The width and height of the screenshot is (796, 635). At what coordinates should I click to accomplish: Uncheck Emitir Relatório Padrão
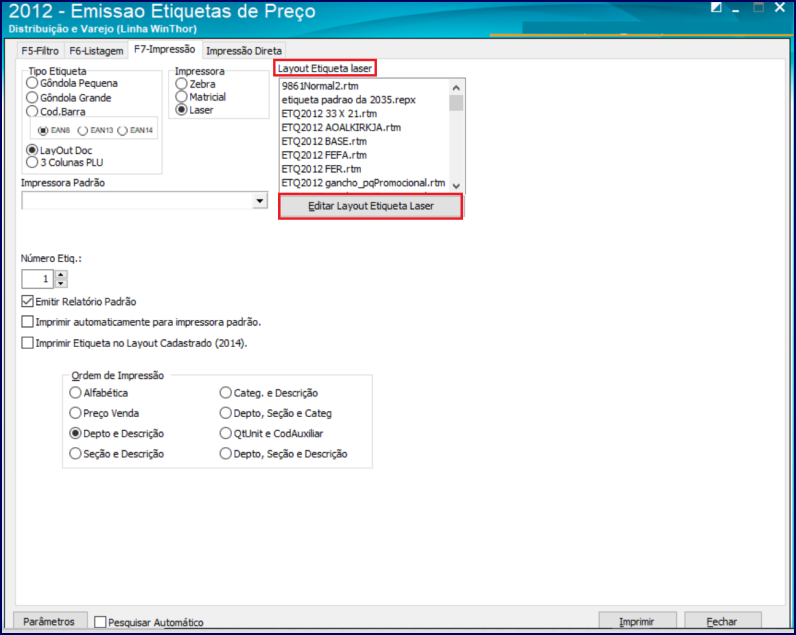[27, 302]
